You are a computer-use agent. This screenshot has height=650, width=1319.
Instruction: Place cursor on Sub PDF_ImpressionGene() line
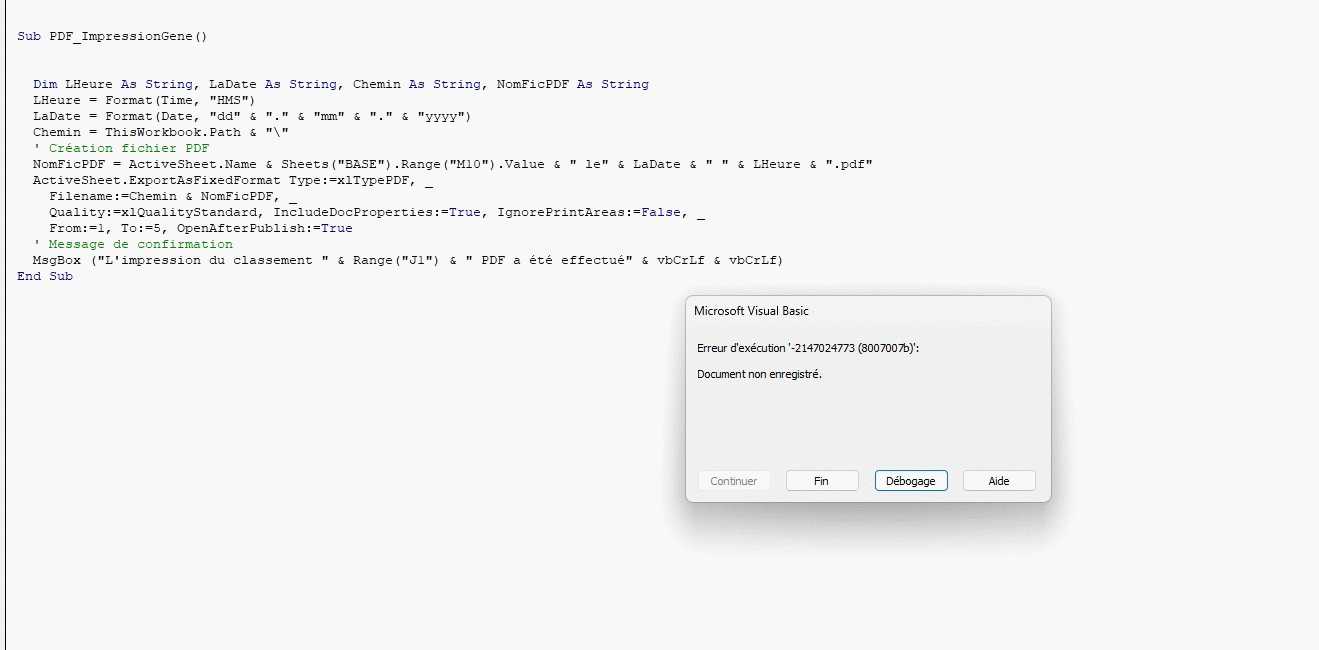[111, 37]
